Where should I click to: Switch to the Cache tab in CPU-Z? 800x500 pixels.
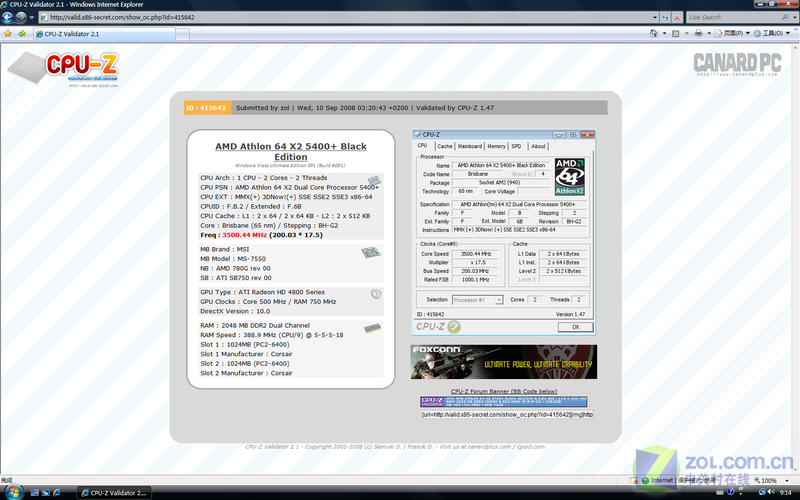click(444, 146)
